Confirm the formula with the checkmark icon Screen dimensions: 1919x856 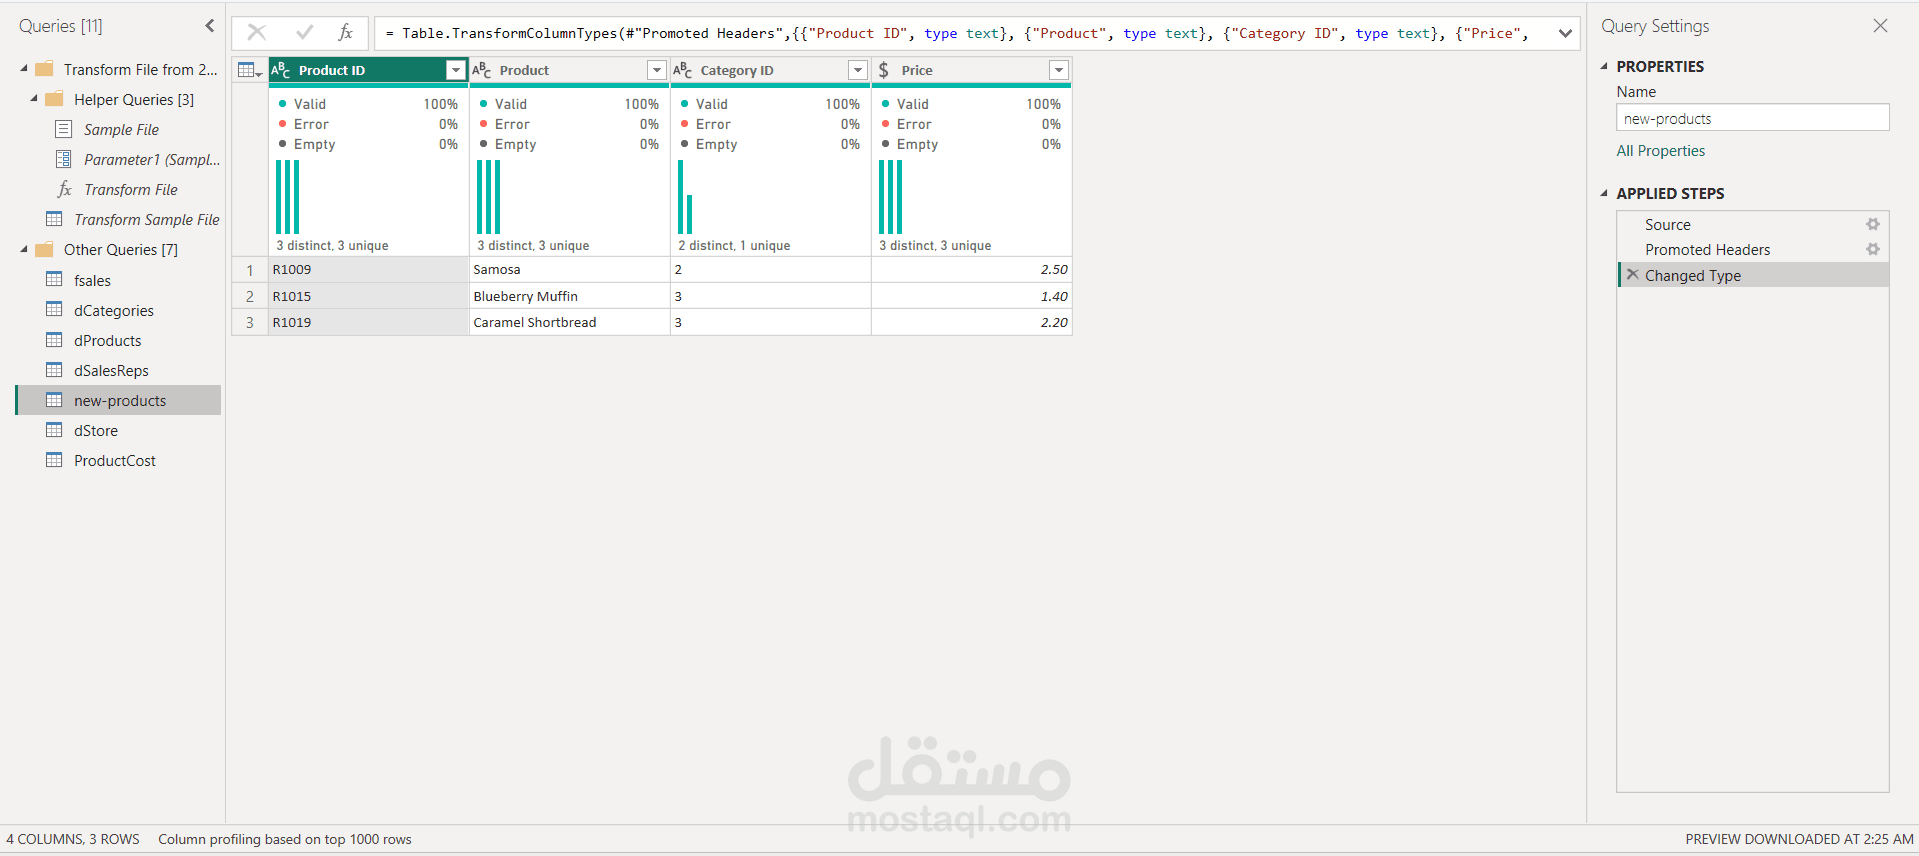[305, 33]
